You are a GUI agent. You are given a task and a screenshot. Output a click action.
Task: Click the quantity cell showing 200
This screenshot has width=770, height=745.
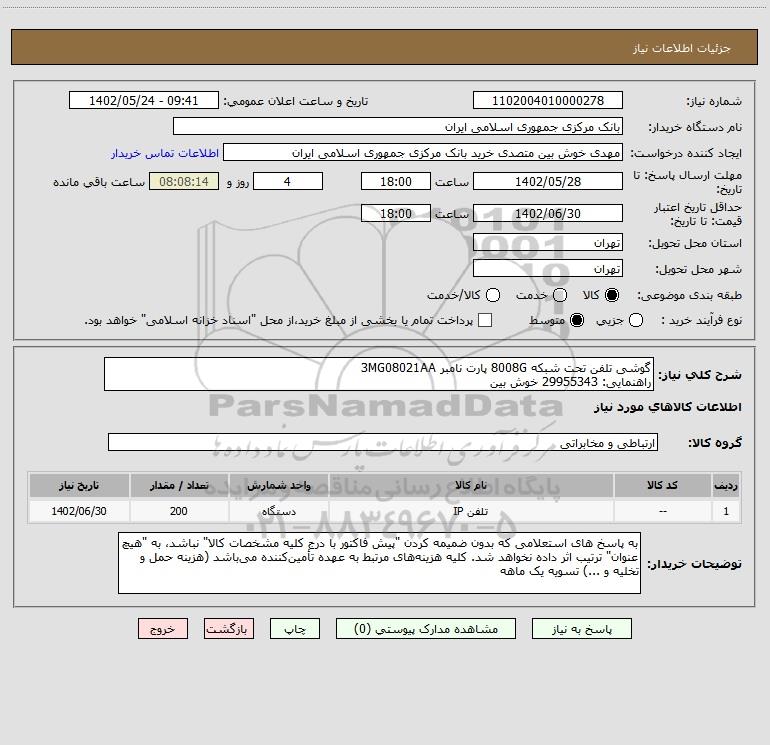pyautogui.click(x=179, y=511)
